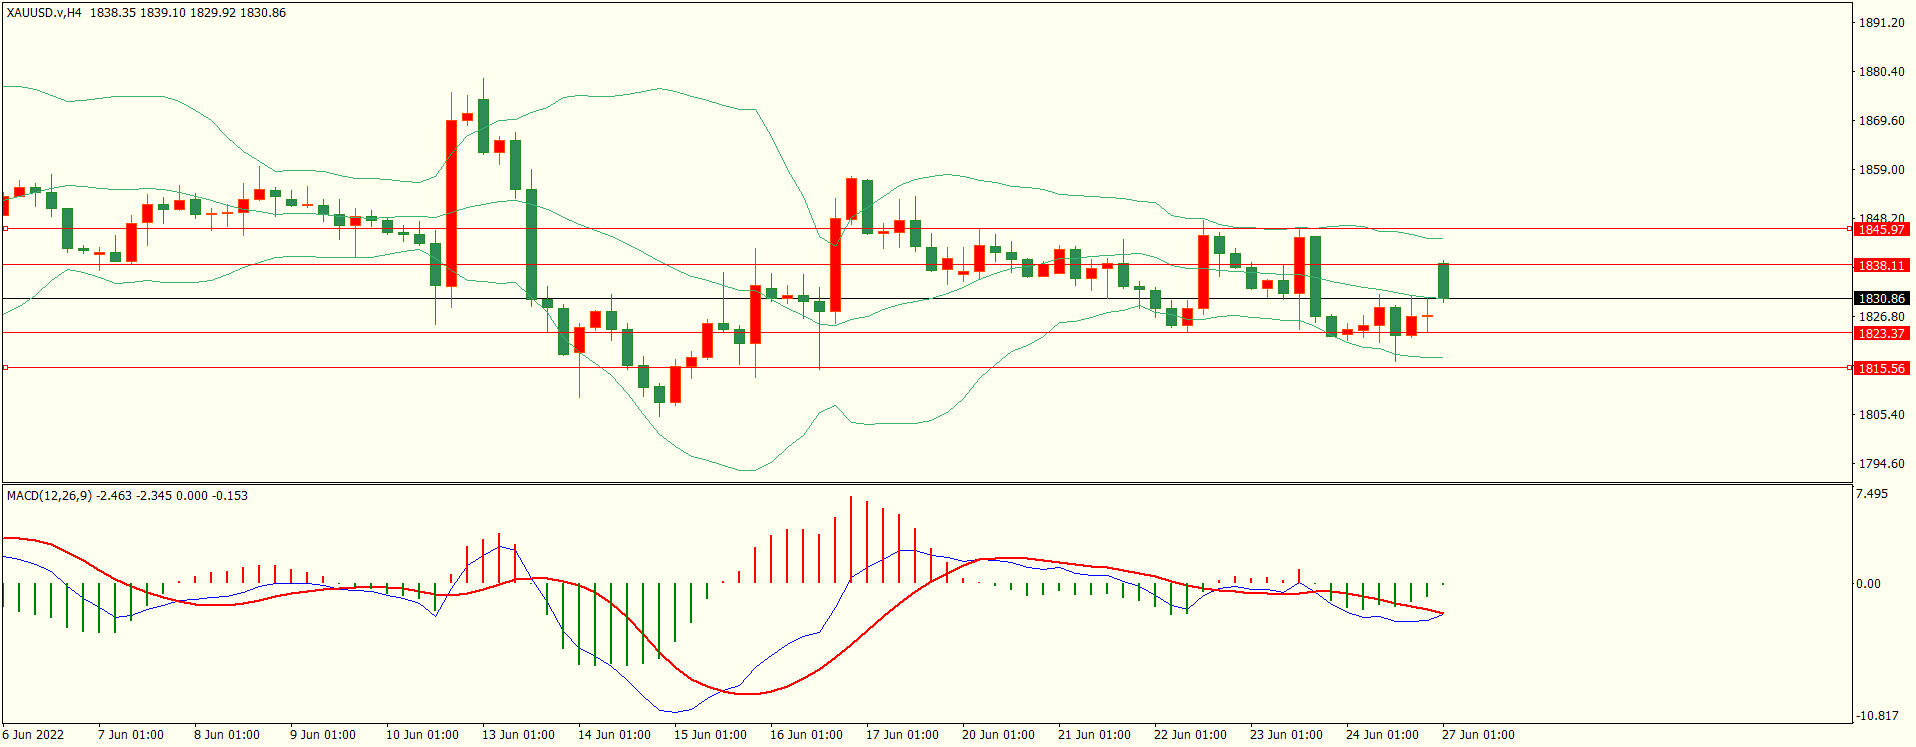Click the 17 Jun 01:00 time label
1916x747 pixels.
coord(902,735)
